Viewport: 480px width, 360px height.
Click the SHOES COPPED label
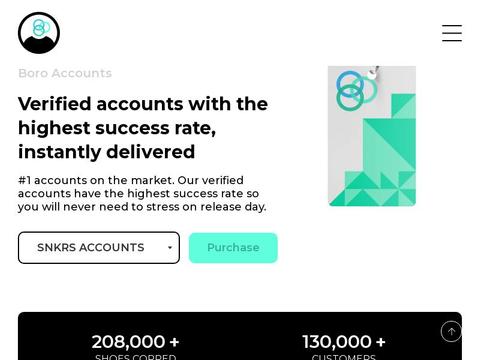[136, 357]
